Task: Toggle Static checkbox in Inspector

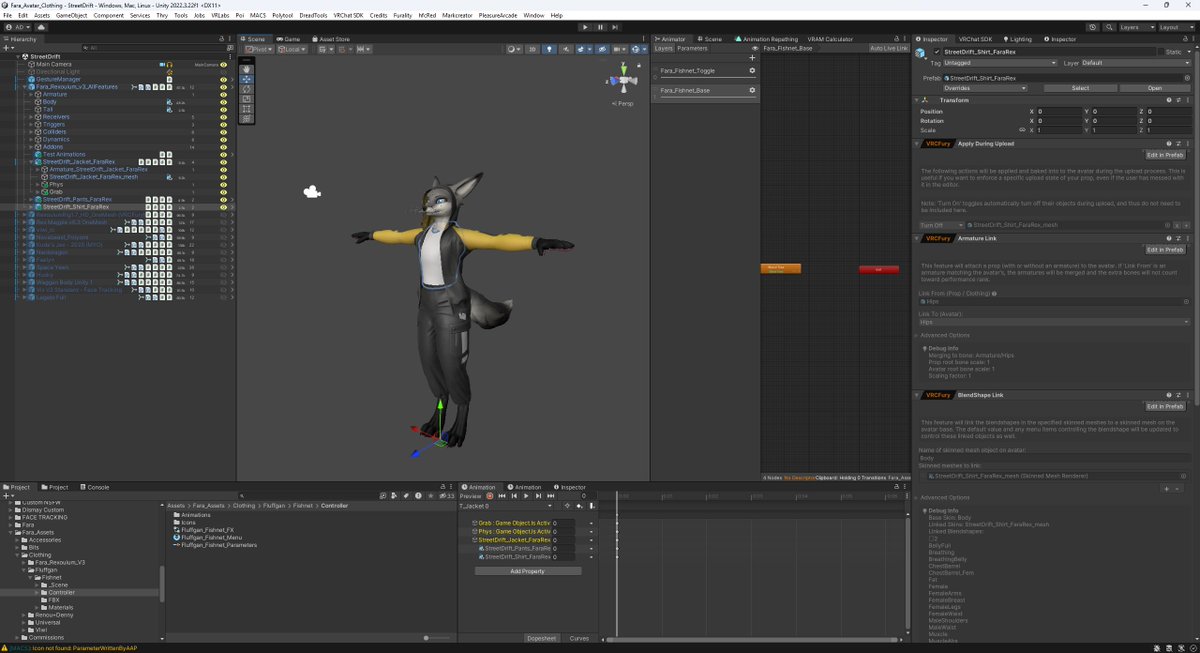Action: 1162,51
